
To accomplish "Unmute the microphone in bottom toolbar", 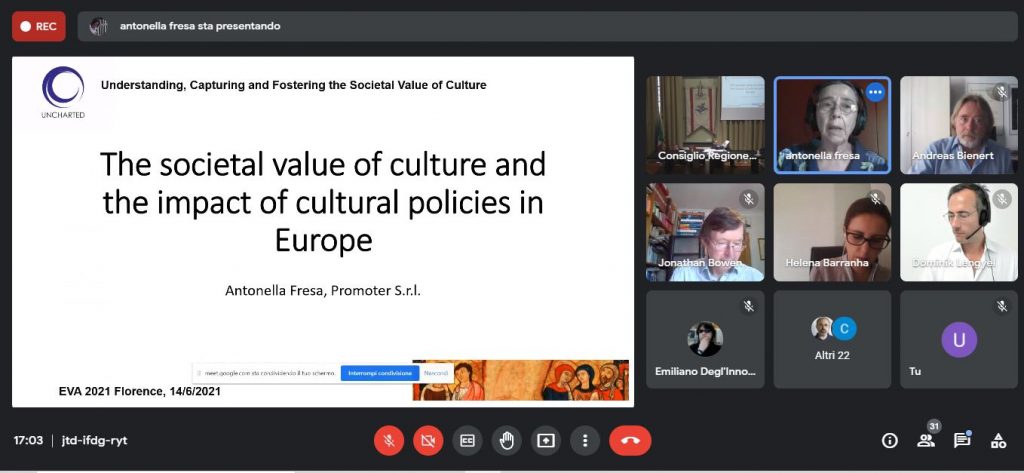I will [389, 440].
